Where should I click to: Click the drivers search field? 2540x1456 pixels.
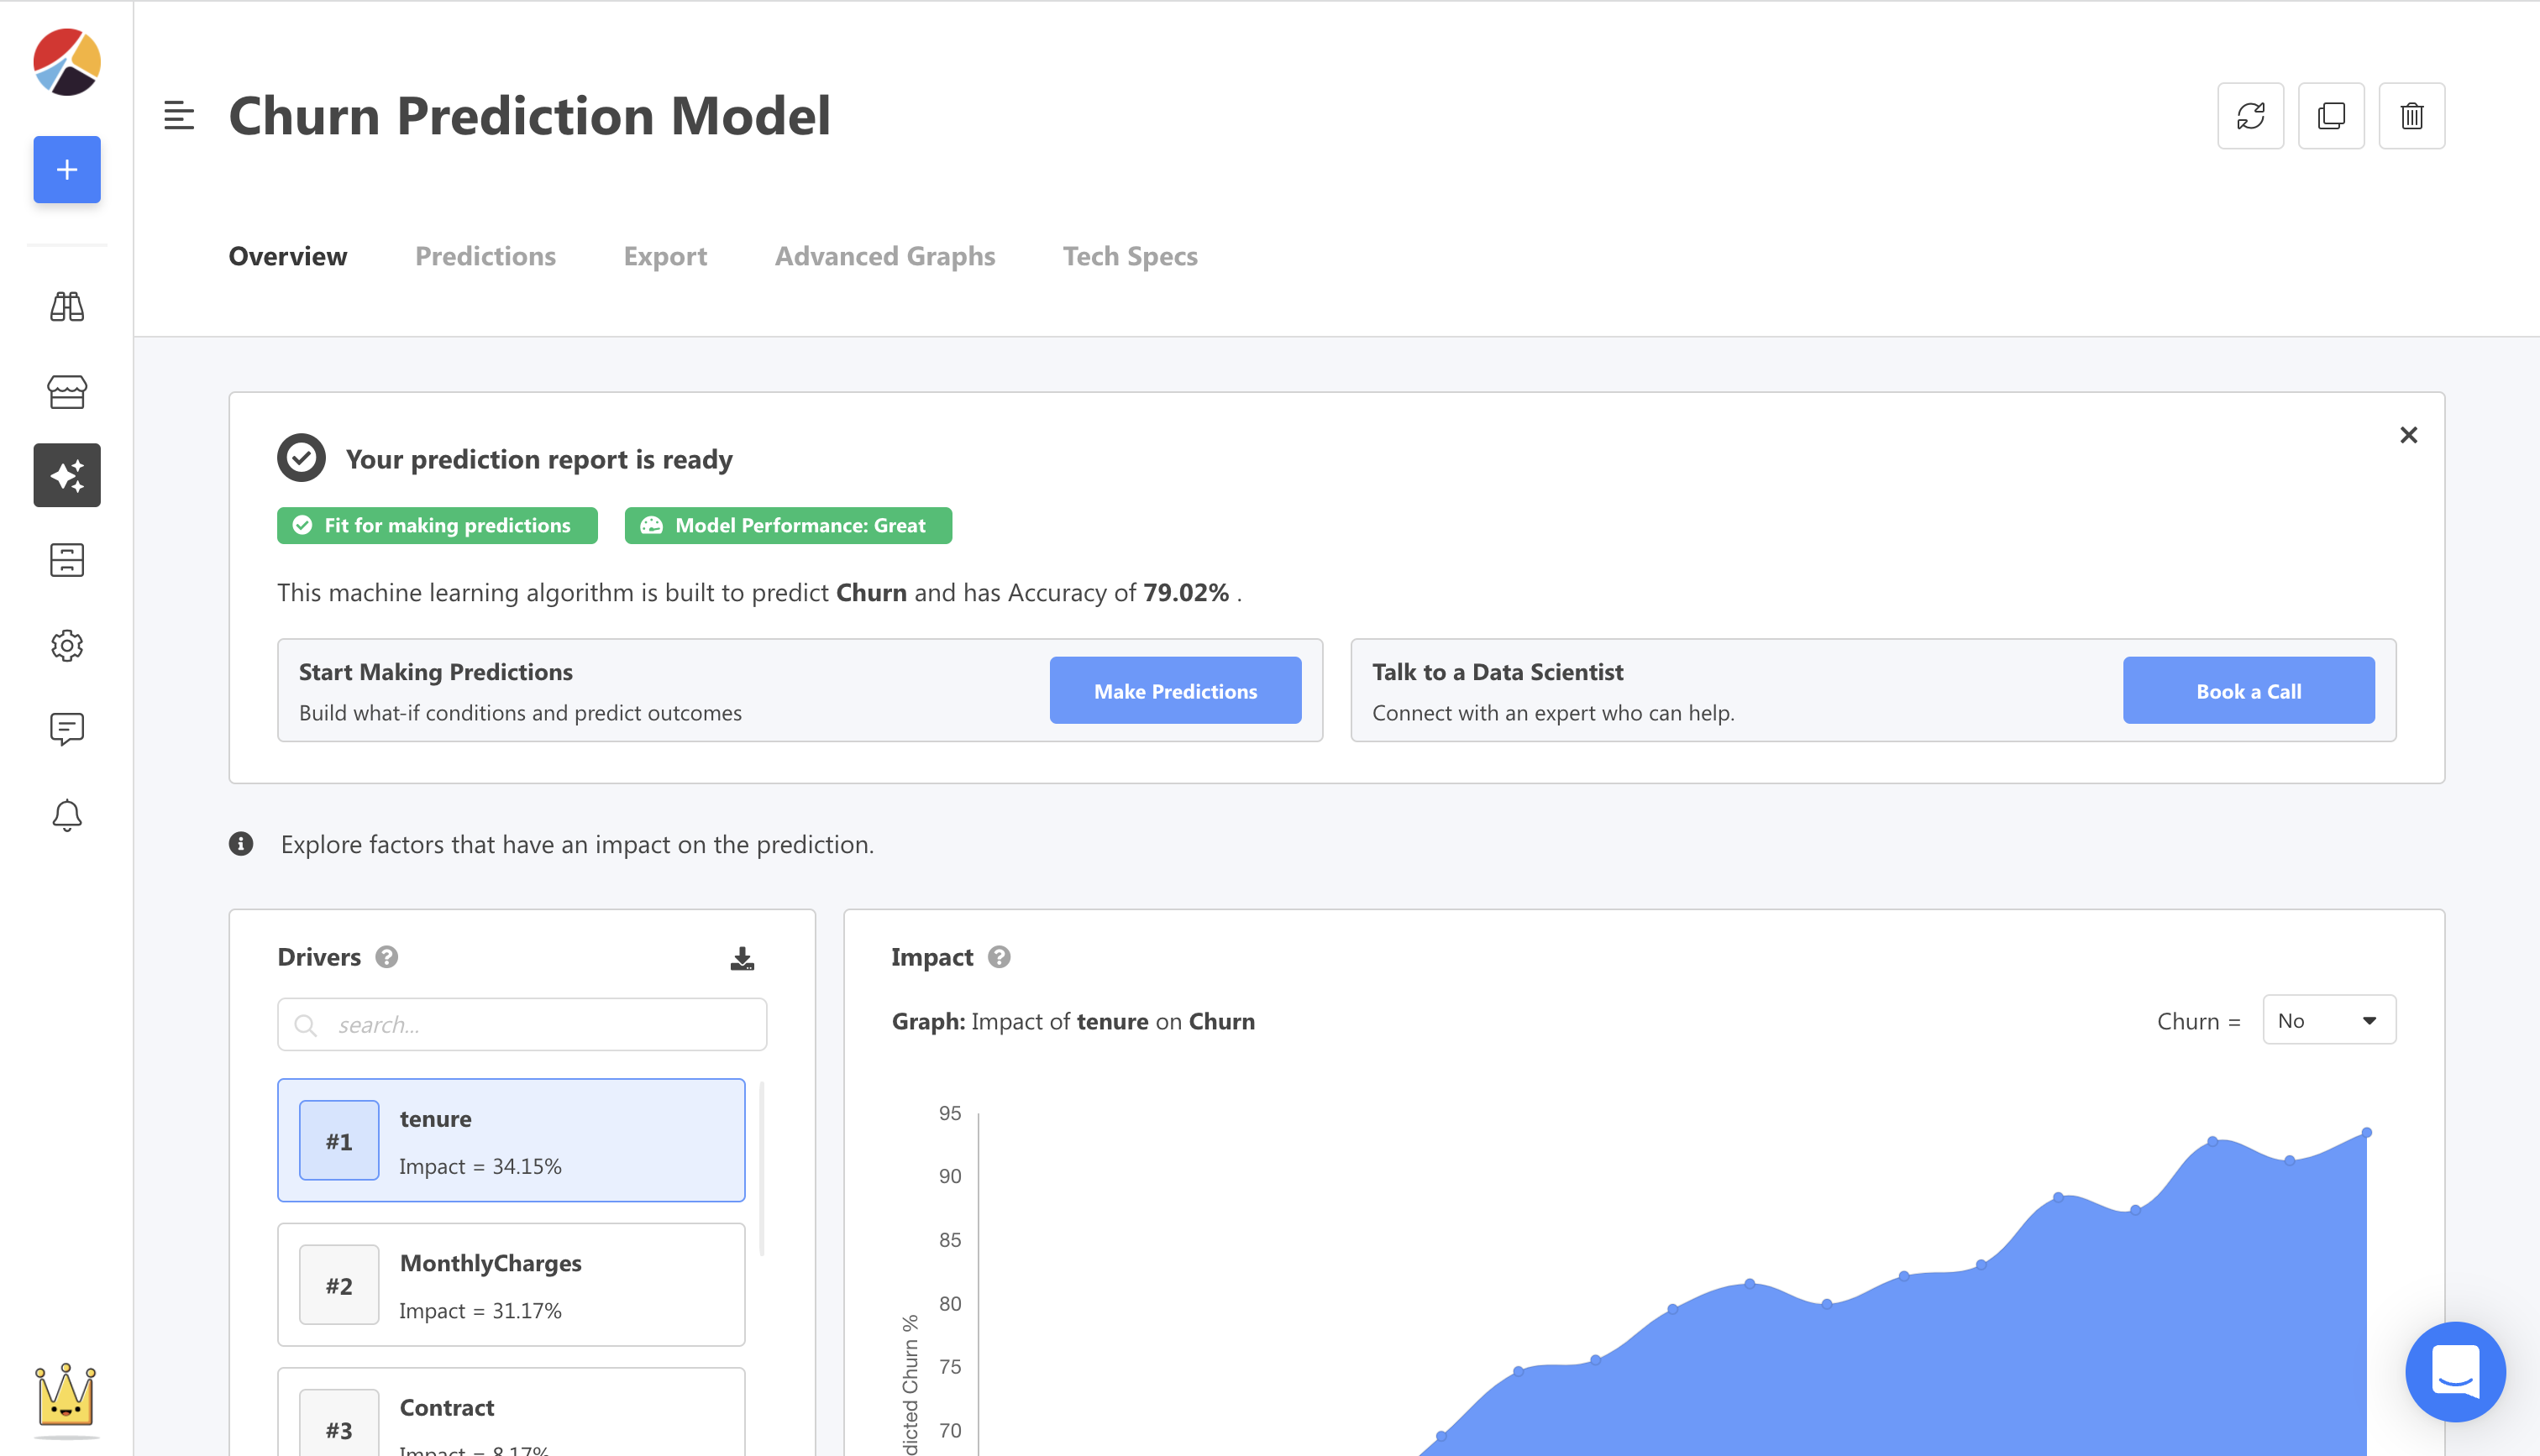click(522, 1024)
